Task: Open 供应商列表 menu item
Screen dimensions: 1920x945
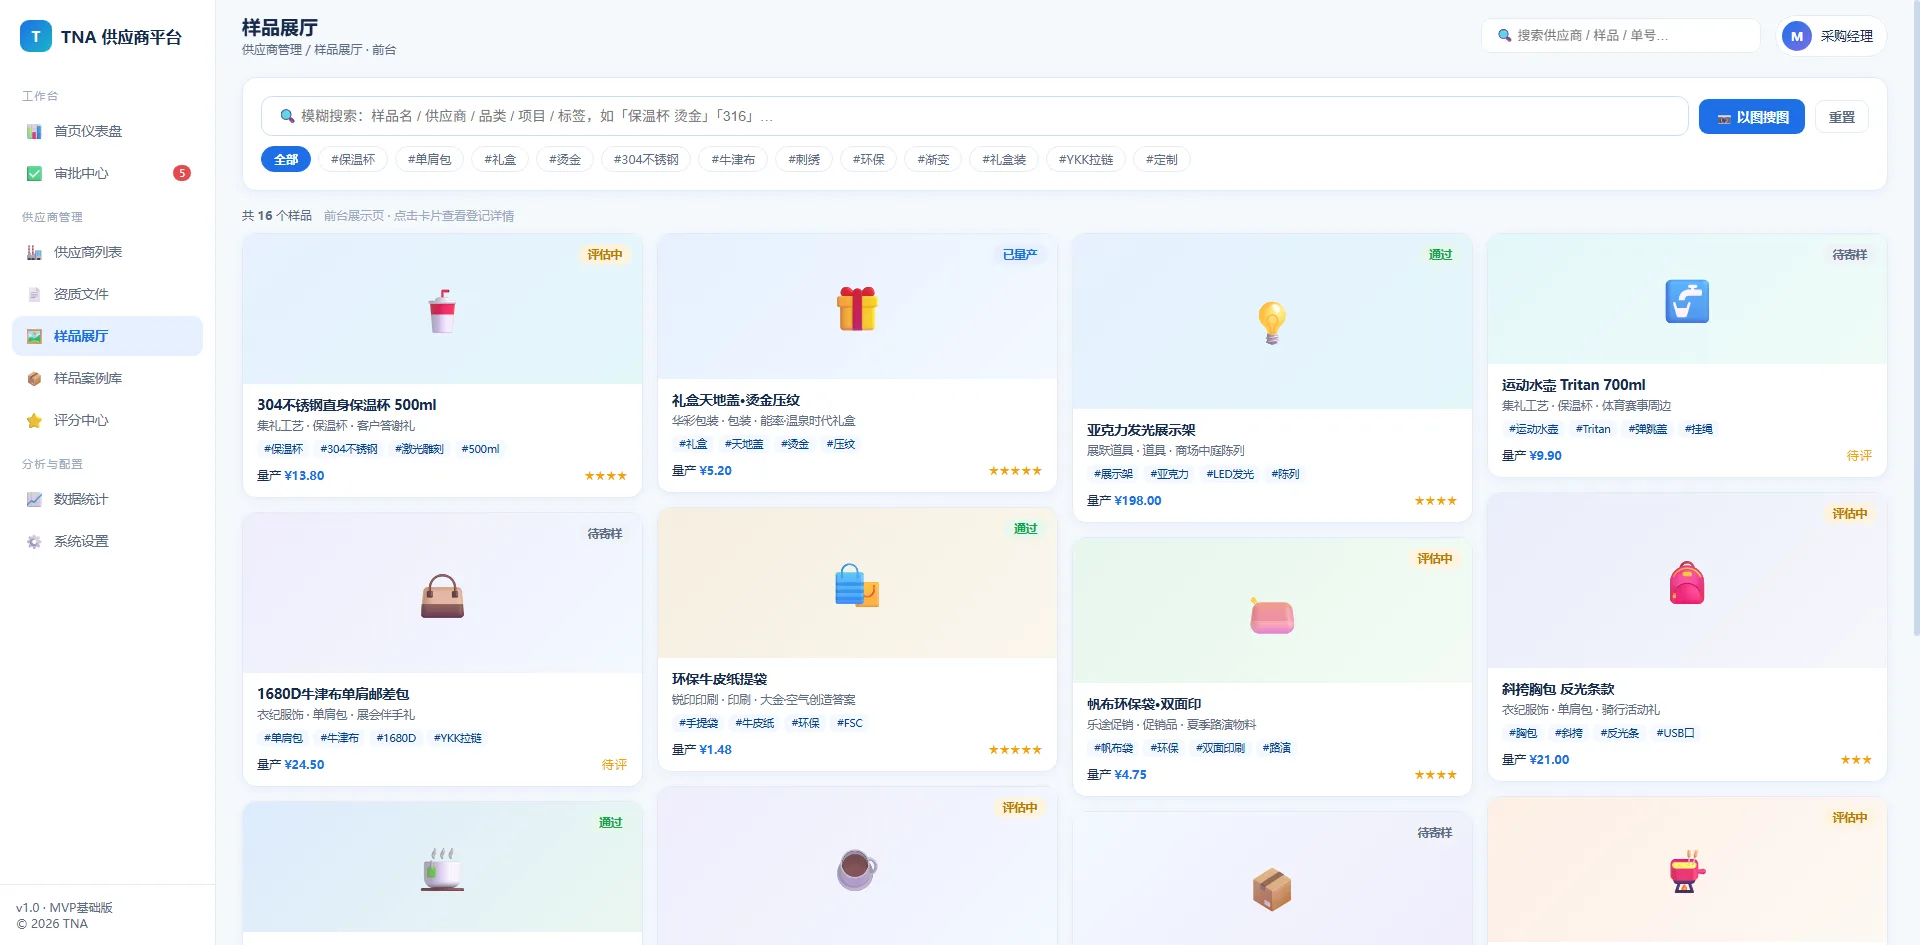Action: coord(107,253)
